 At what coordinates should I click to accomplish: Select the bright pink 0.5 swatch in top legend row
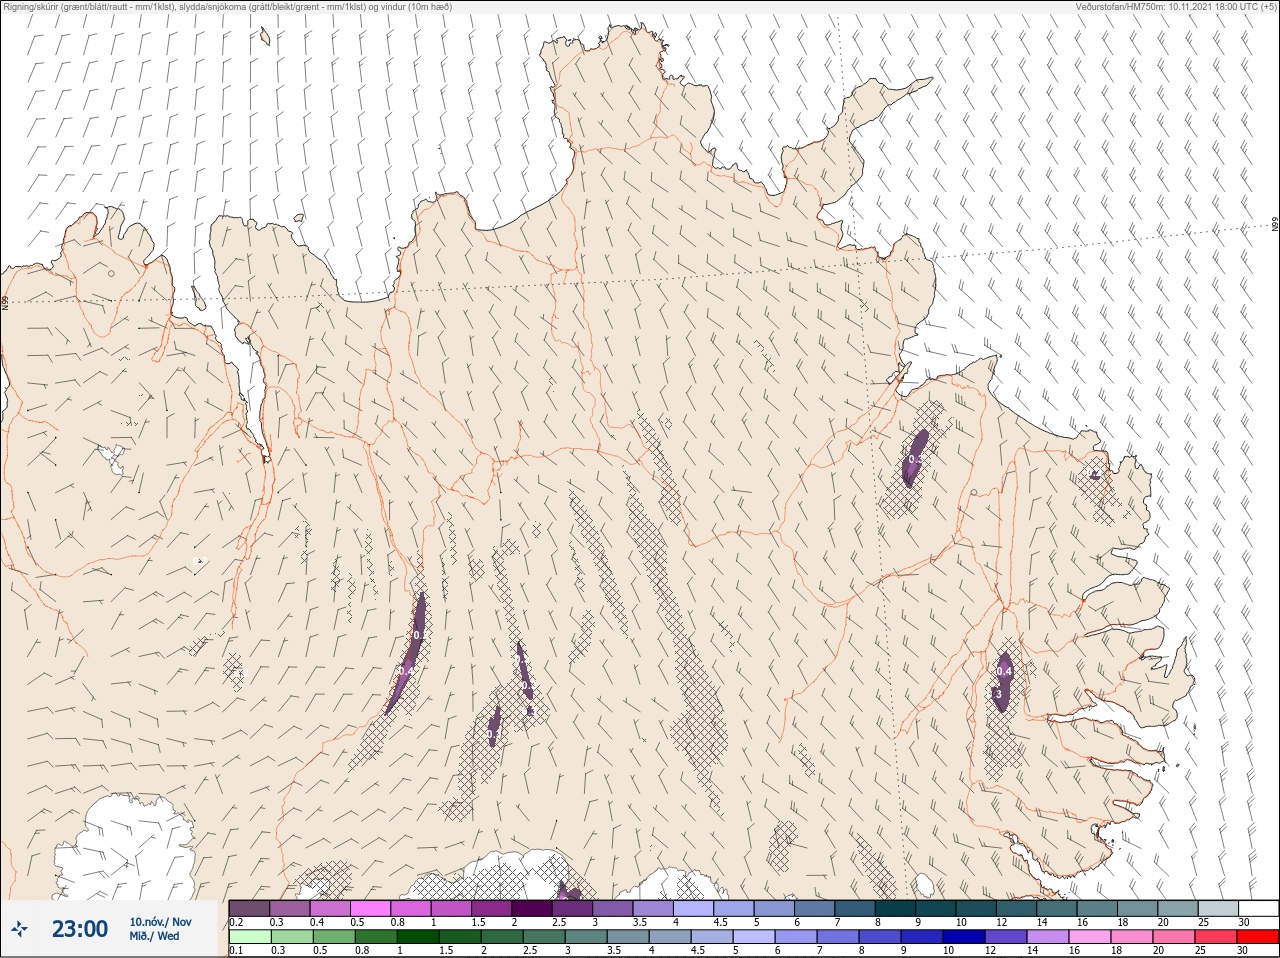370,908
